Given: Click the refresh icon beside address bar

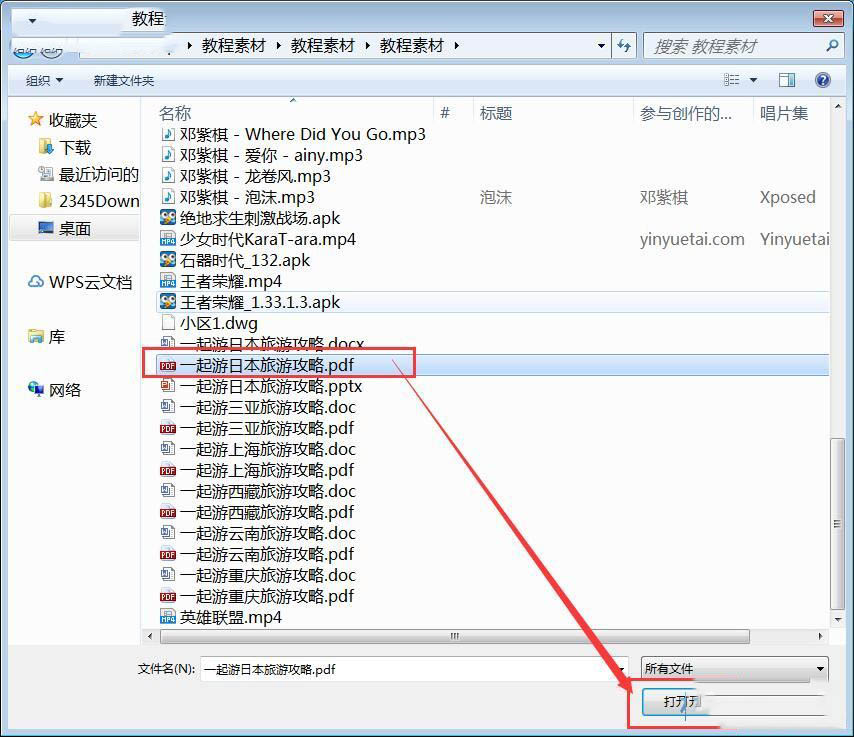Looking at the screenshot, I should [624, 46].
